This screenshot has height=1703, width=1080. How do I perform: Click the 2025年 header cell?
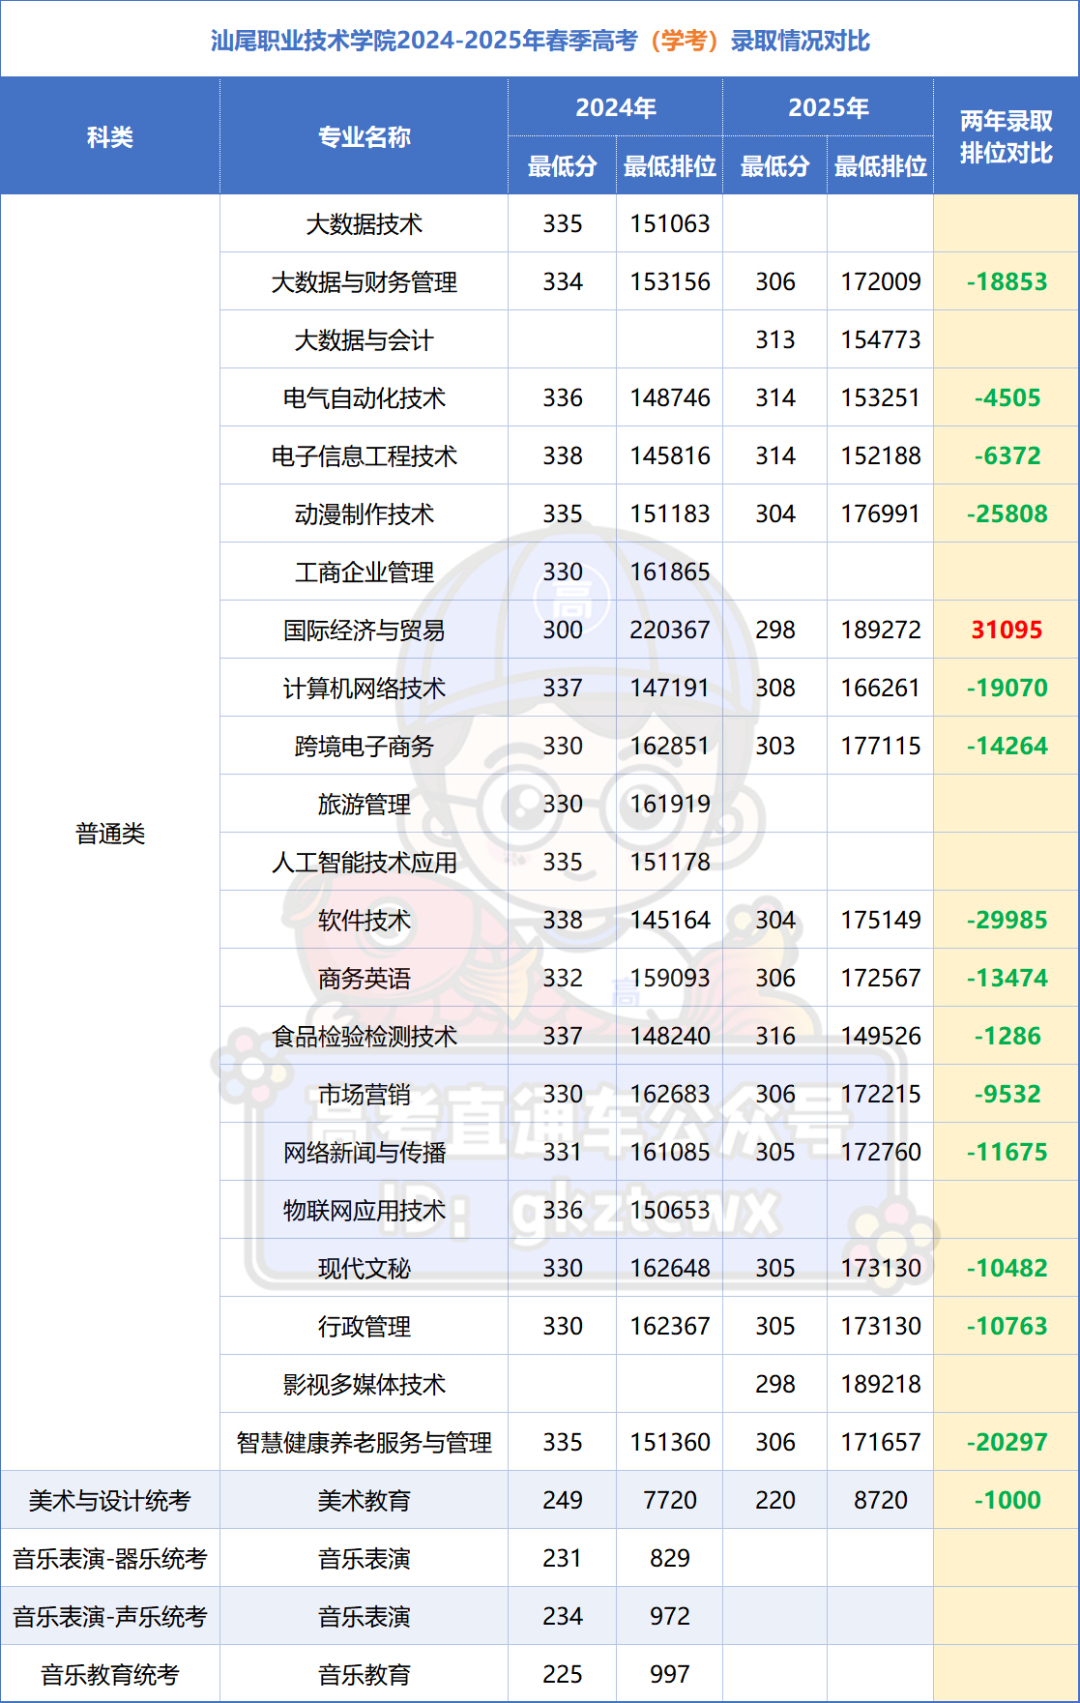coord(828,108)
